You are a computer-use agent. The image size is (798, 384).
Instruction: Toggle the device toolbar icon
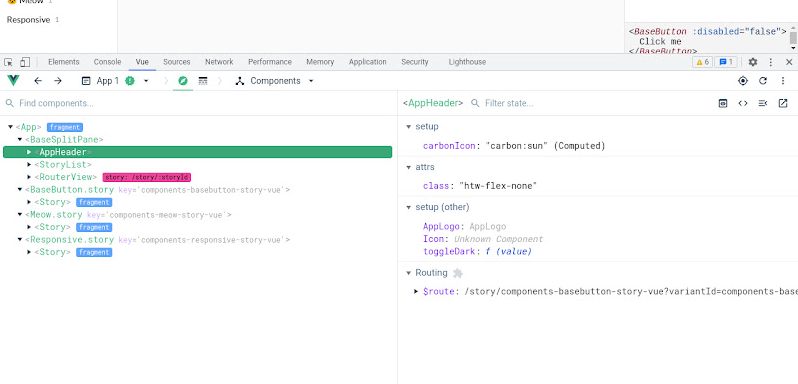tap(25, 62)
